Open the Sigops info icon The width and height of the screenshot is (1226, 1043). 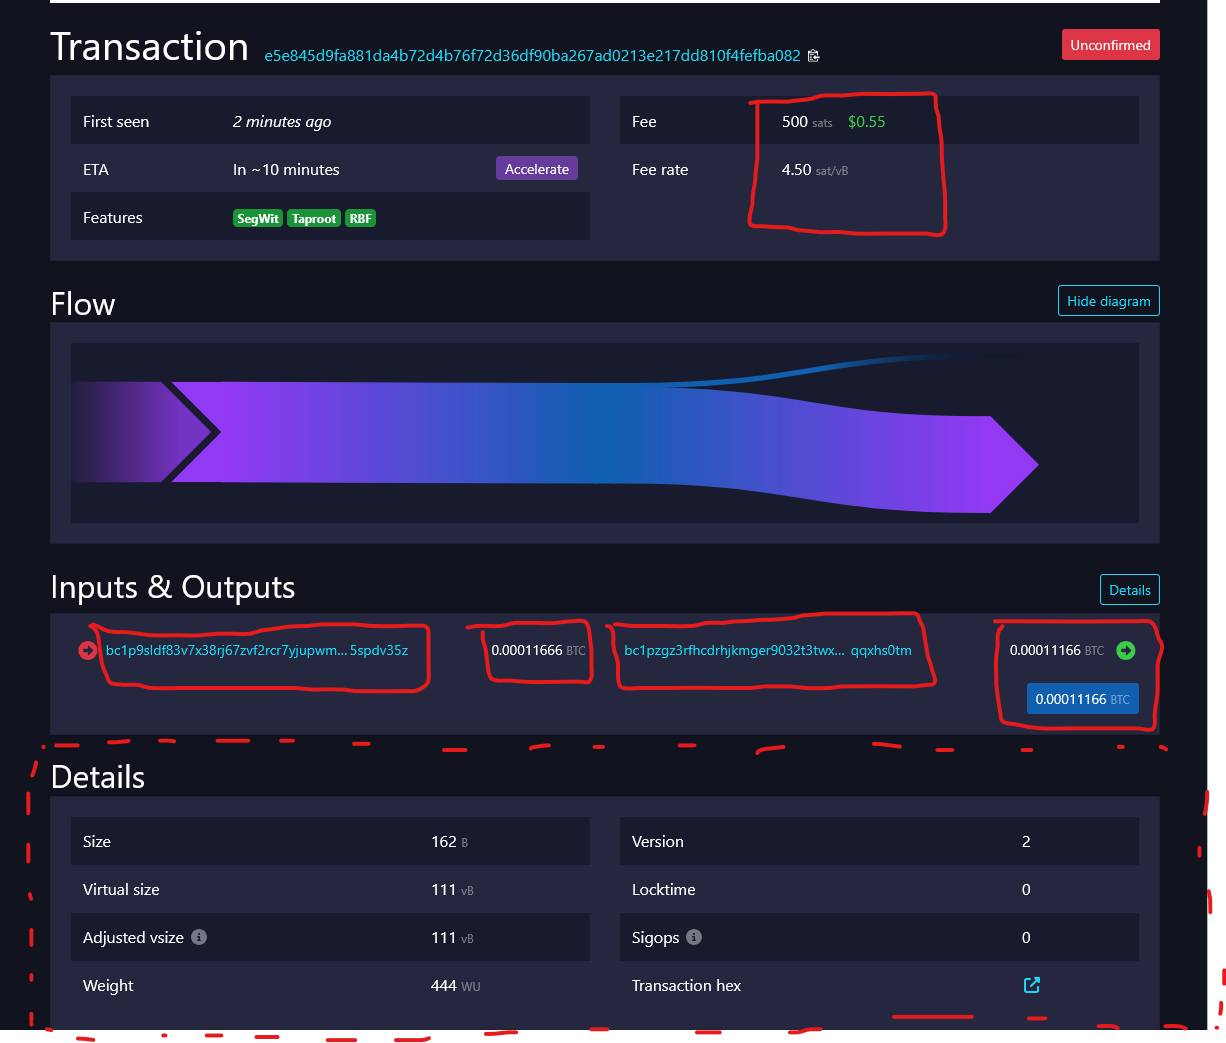pos(694,937)
